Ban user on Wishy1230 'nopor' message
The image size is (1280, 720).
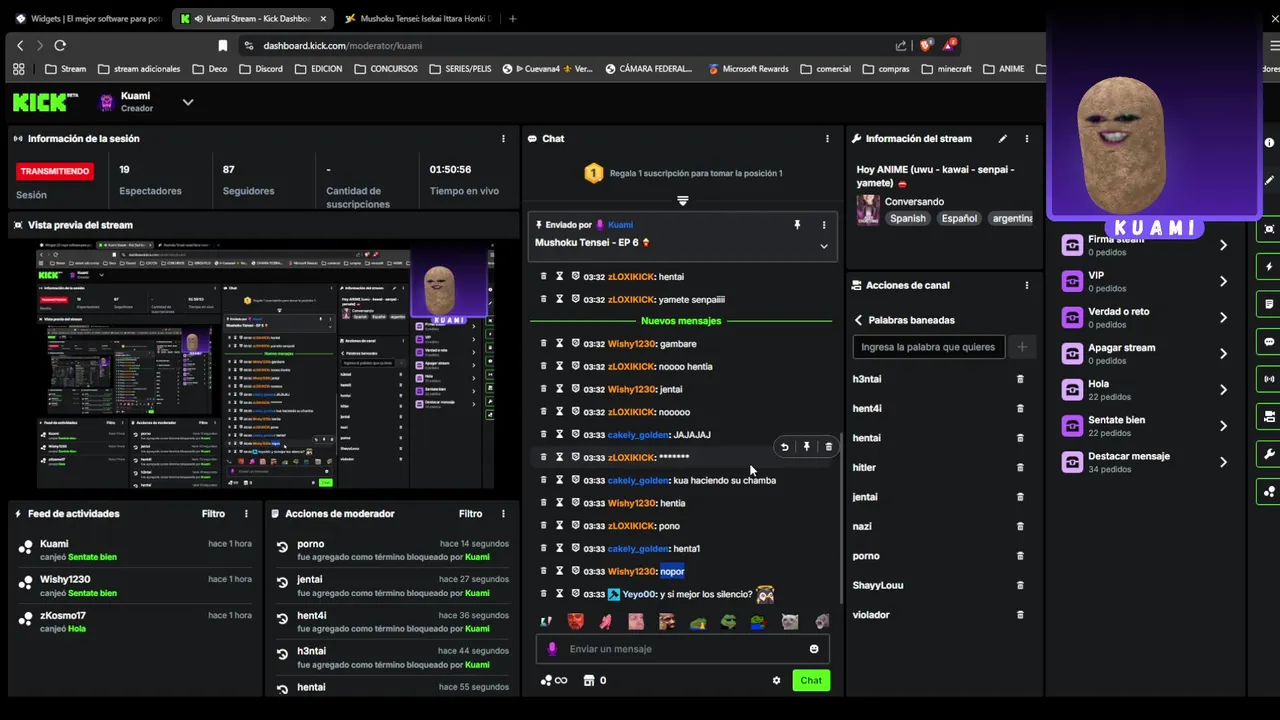click(575, 571)
